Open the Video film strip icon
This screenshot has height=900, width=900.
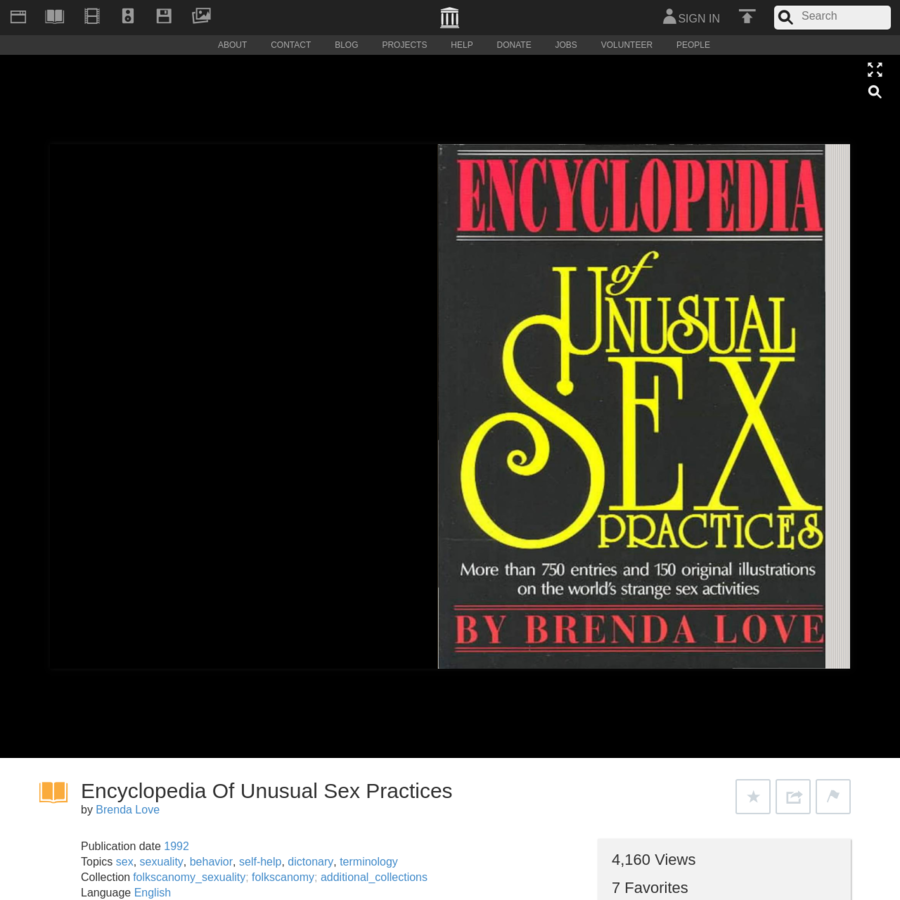pos(92,17)
